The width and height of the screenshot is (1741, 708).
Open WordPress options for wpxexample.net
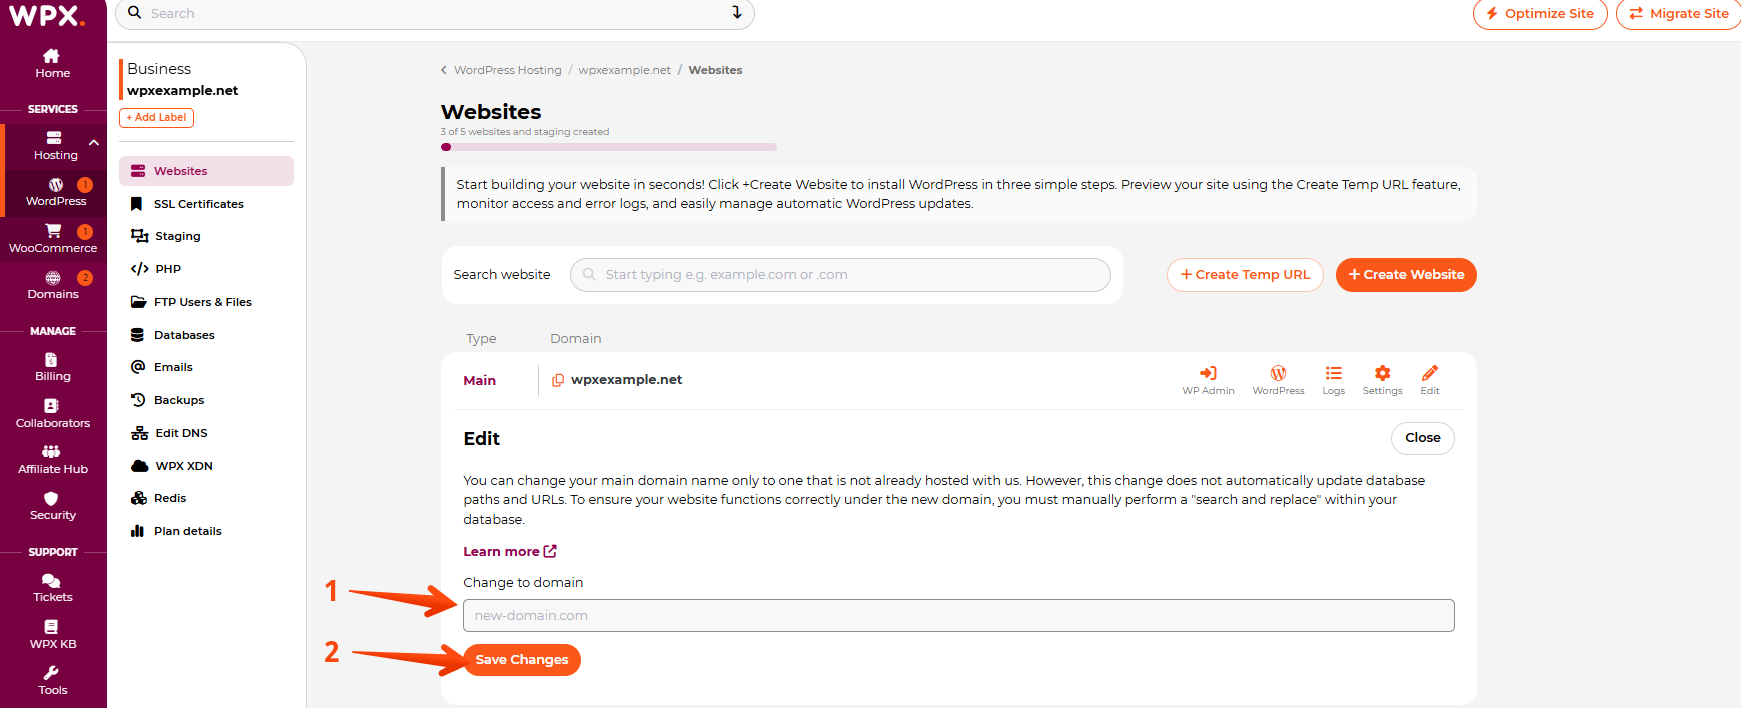pyautogui.click(x=1278, y=380)
